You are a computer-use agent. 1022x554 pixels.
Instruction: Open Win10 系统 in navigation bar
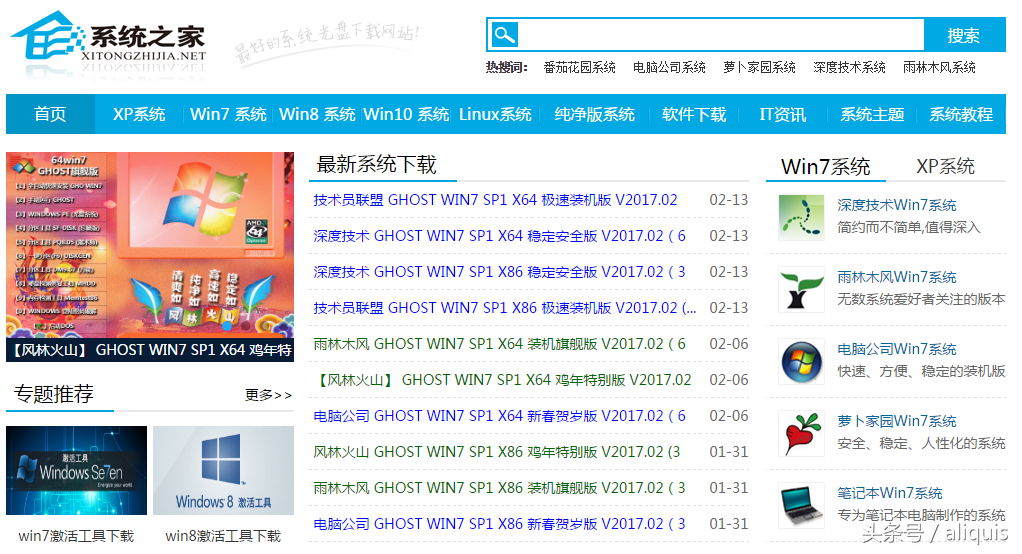click(x=405, y=114)
